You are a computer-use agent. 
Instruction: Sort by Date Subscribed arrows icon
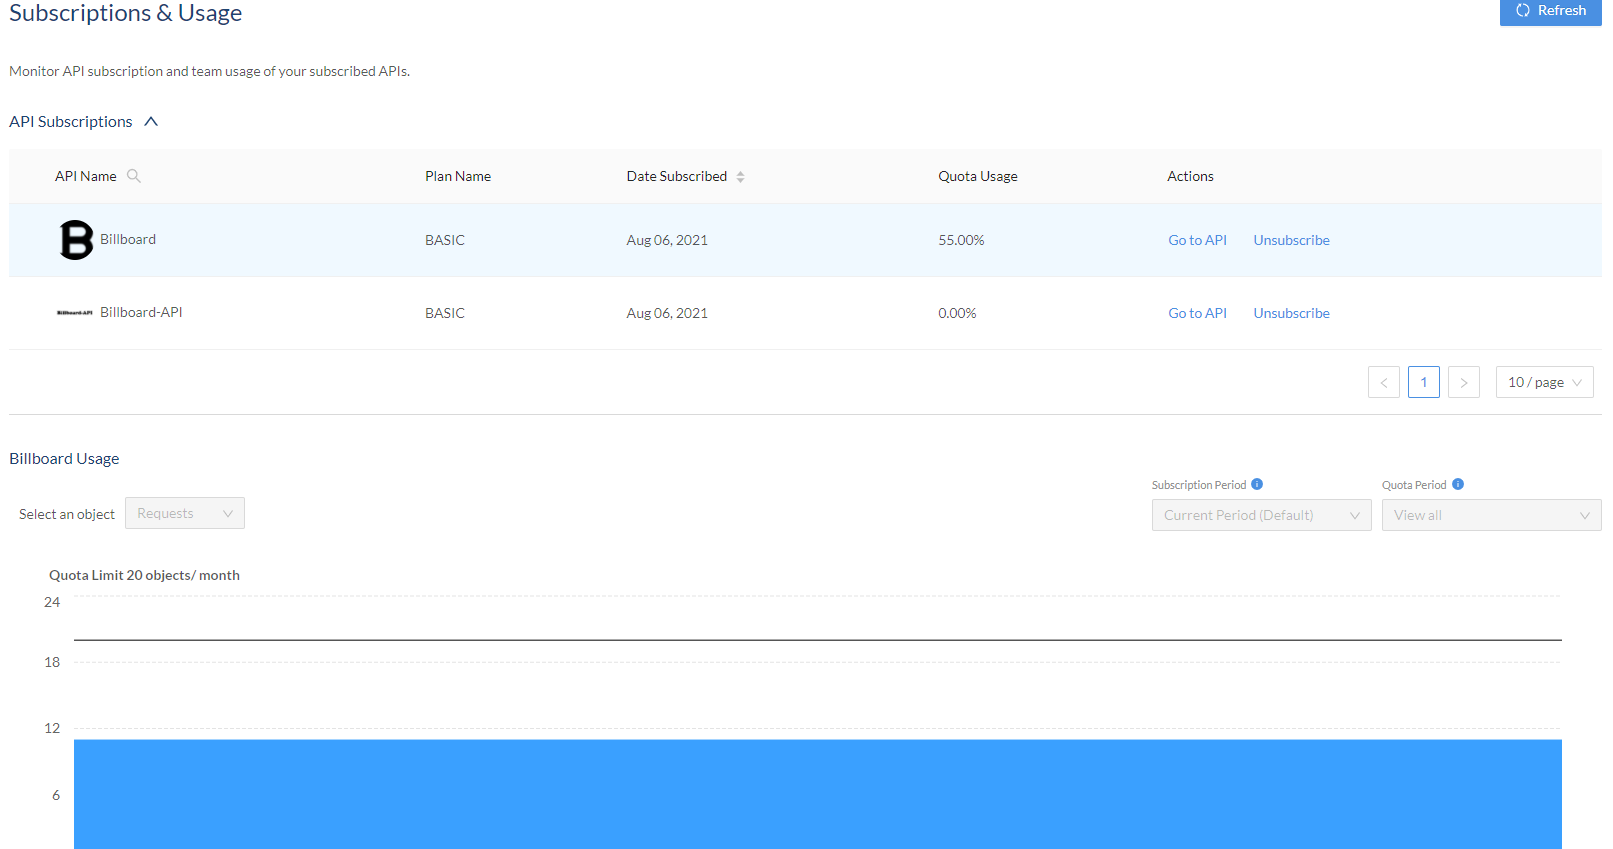740,177
